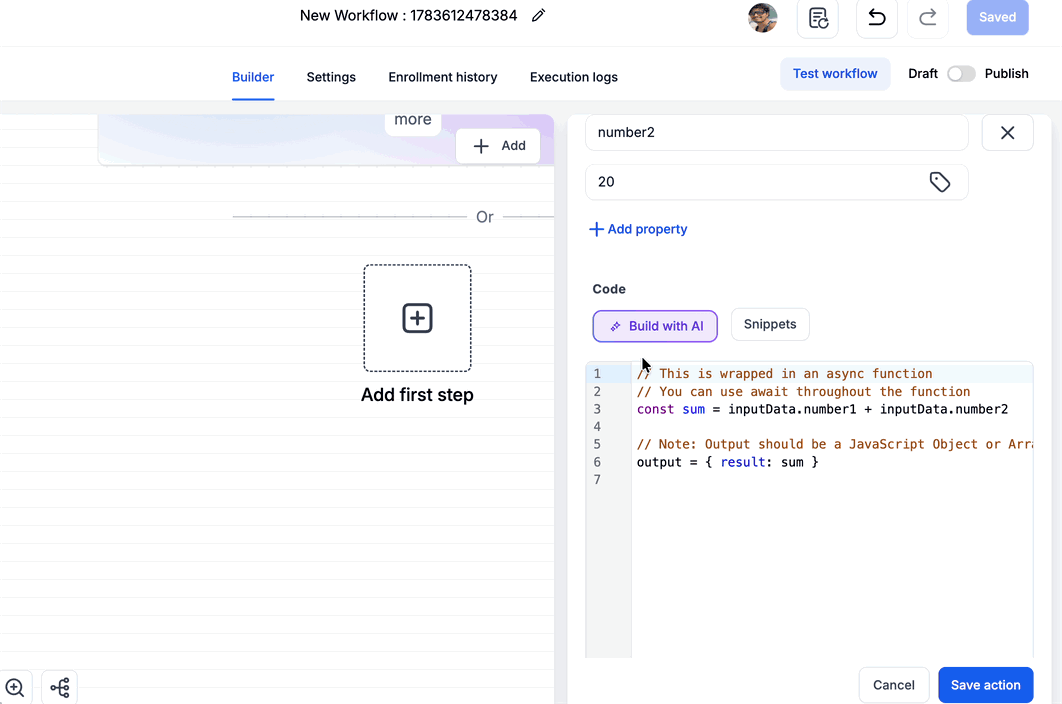Click the auto-layout tree icon

click(x=60, y=687)
